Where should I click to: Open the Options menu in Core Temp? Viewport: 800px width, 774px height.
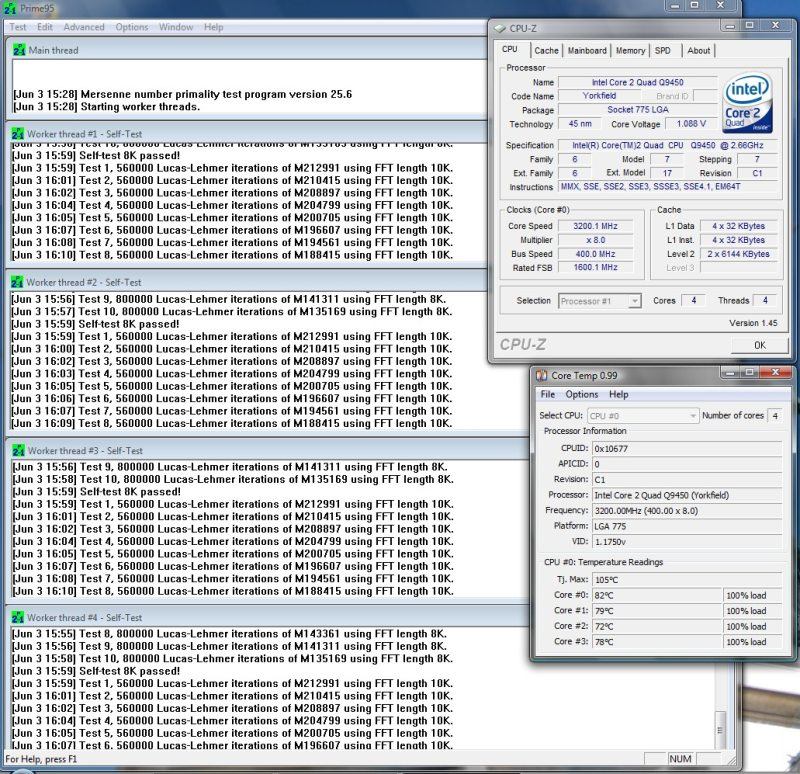[x=582, y=394]
